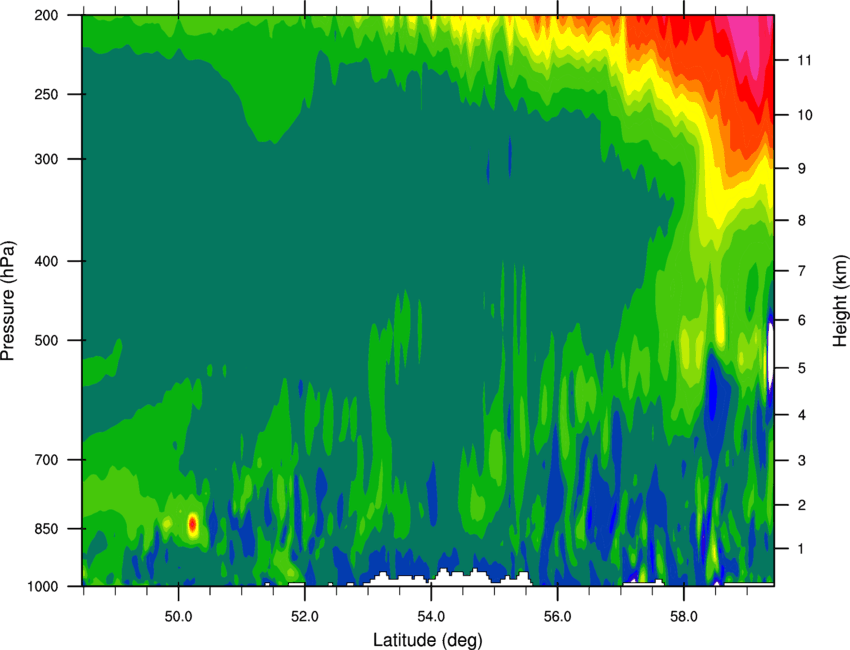Viewport: 850px width, 650px height.
Task: Click the 54.0 latitude tick label
Action: coord(431,617)
